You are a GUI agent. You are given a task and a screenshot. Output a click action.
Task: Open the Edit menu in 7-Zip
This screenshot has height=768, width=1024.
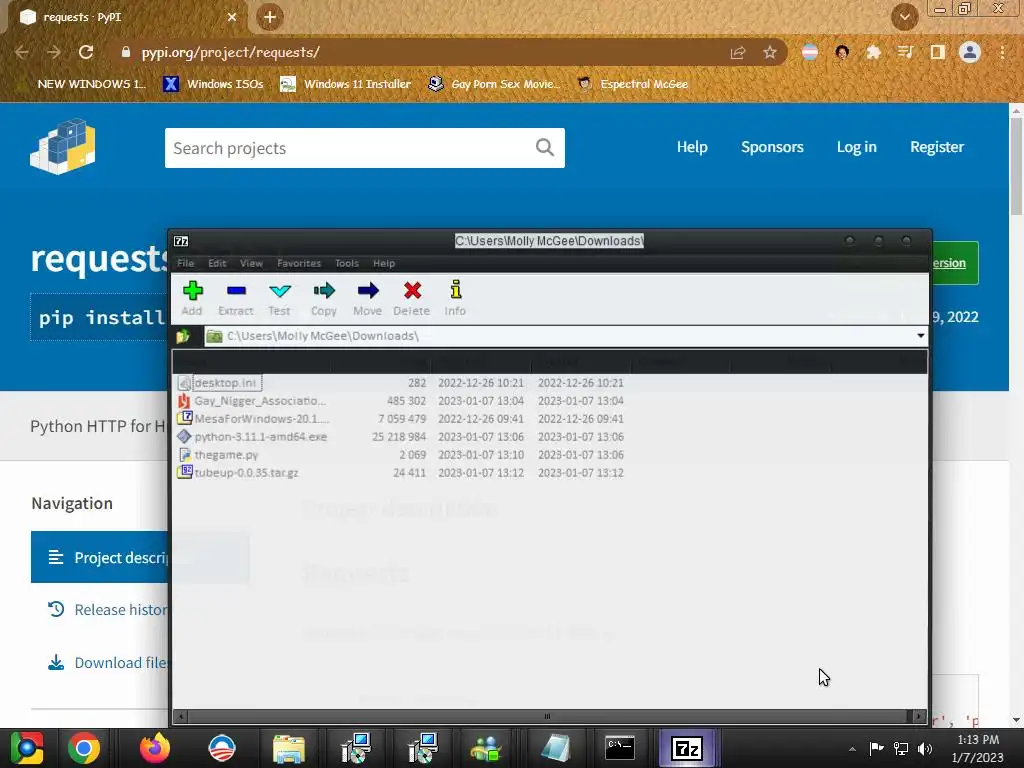(x=217, y=263)
